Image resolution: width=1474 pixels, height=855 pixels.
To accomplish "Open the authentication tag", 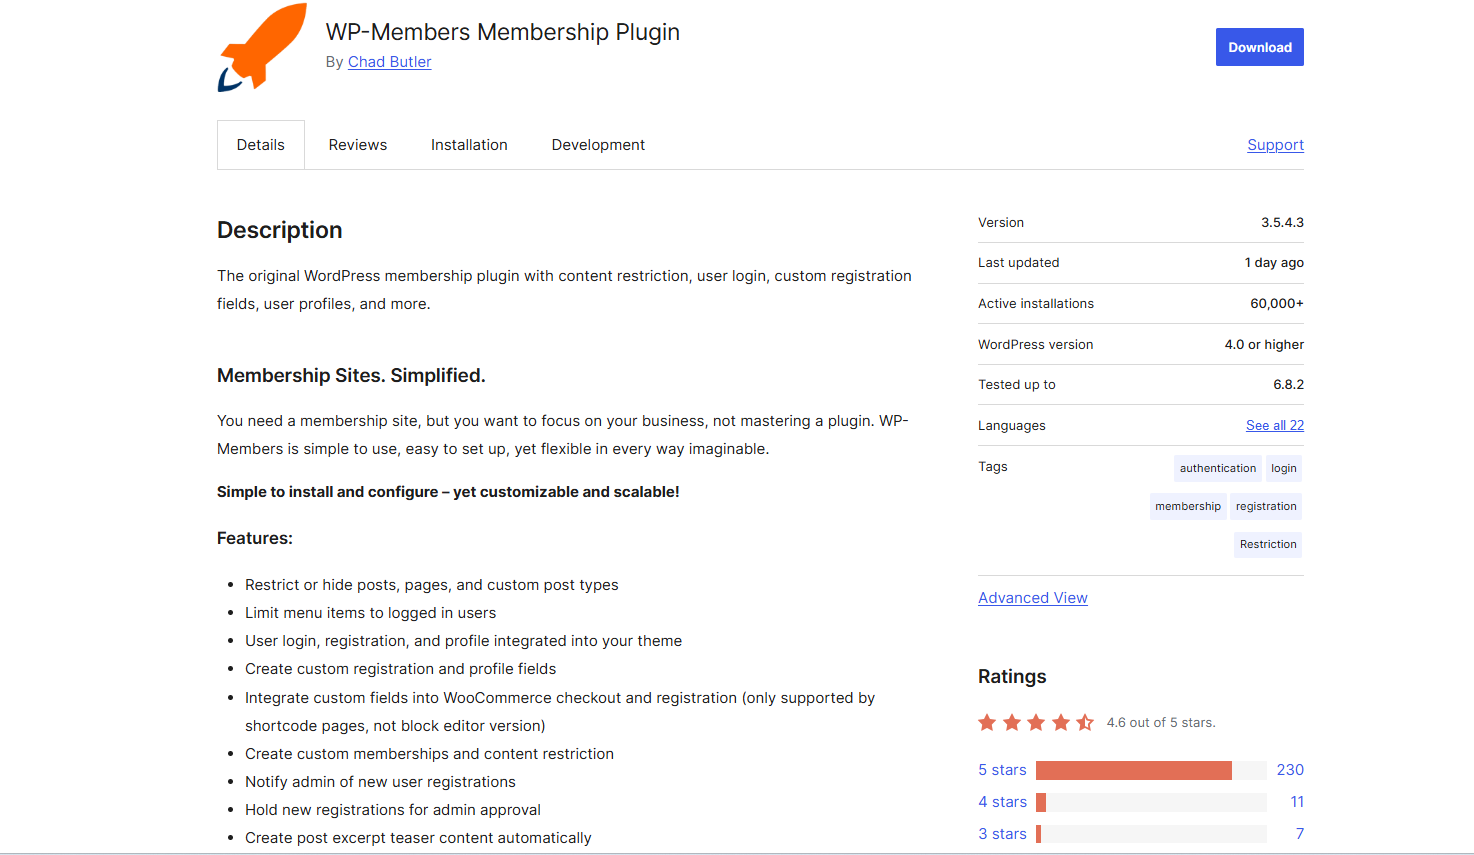I will click(1218, 468).
